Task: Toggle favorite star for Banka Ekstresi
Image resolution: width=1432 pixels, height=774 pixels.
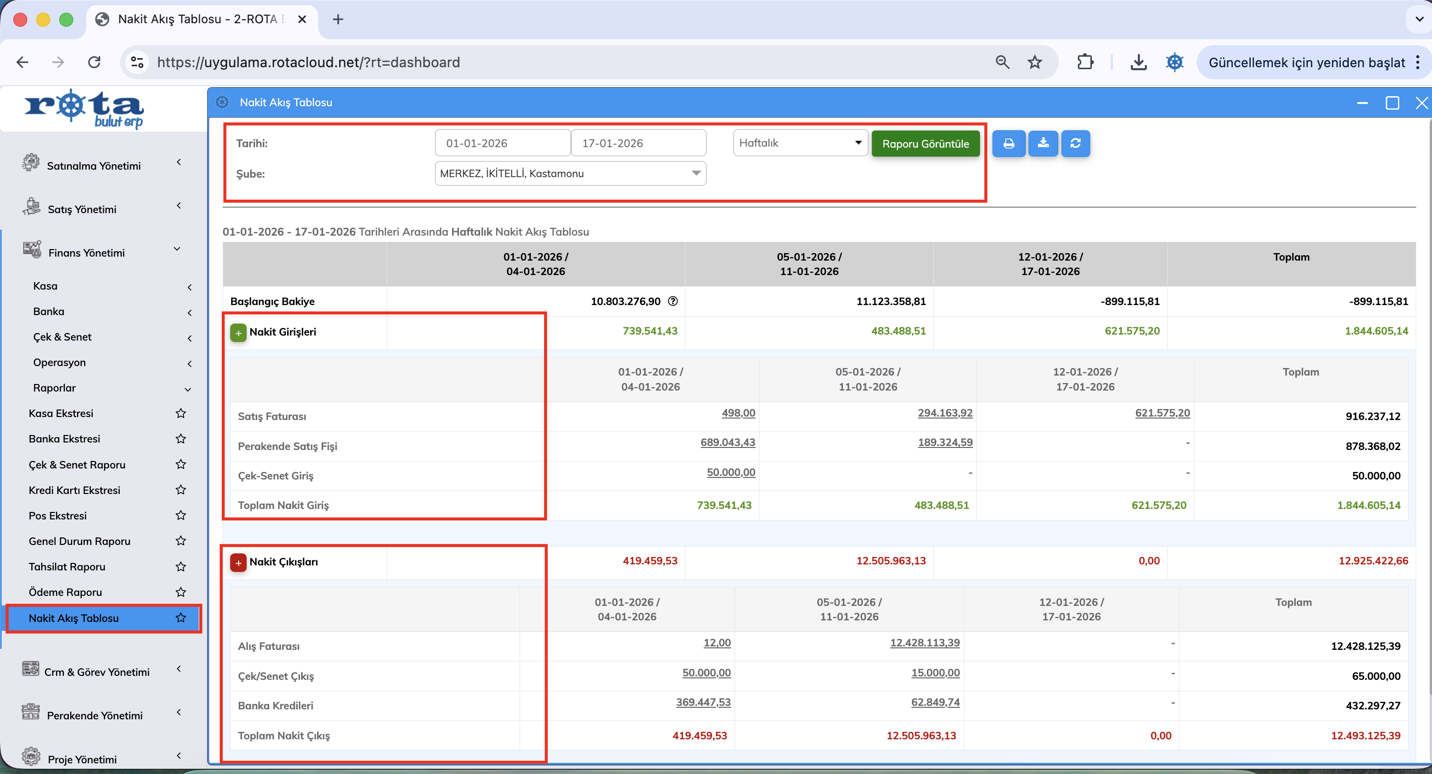Action: (x=181, y=439)
